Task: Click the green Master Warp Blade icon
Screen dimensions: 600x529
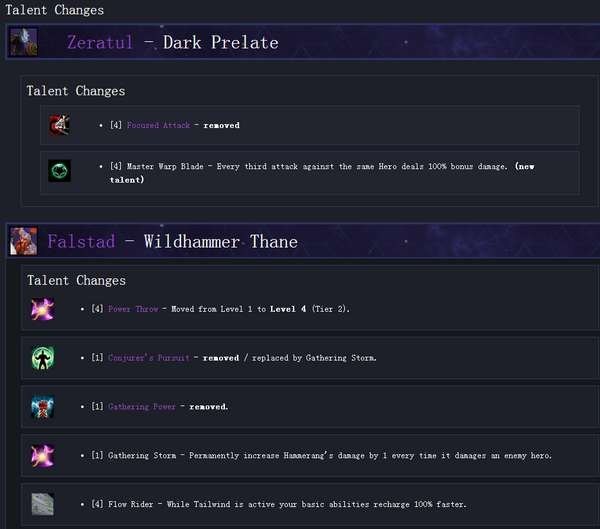Action: pos(60,171)
